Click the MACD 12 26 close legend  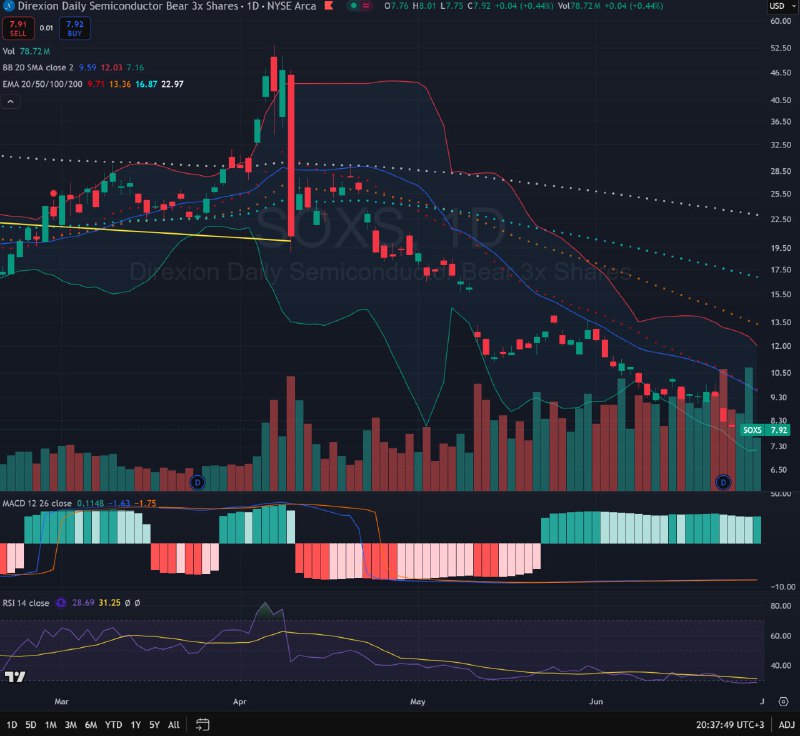tap(37, 503)
